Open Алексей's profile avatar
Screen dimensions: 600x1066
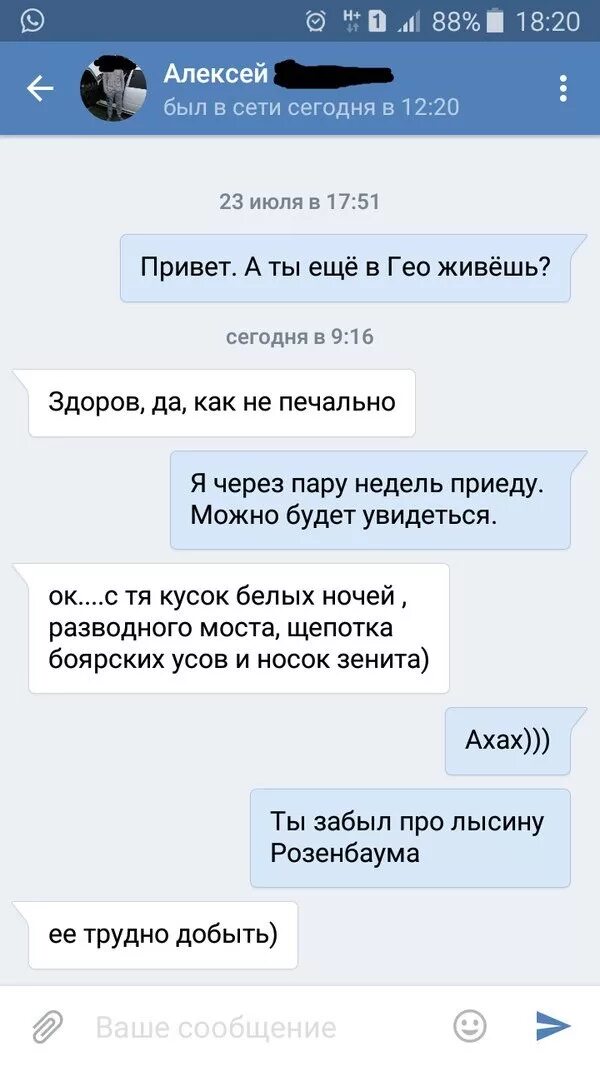coord(113,89)
